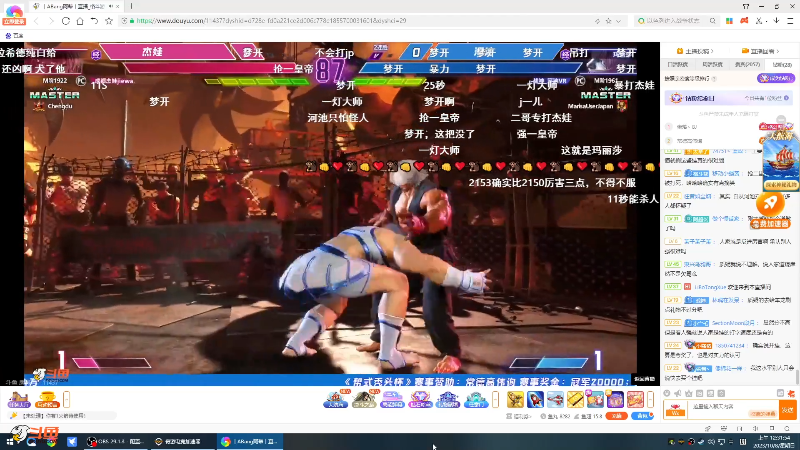Select the gold bar gift icon
Image resolution: width=800 pixels, height=450 pixels.
point(575,399)
